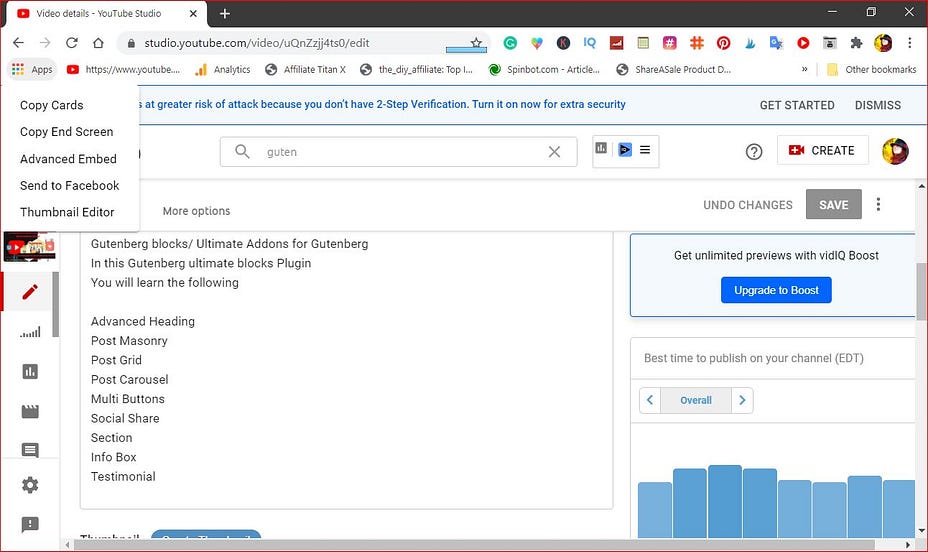This screenshot has height=552, width=928.
Task: Click the red play-button extension icon
Action: pos(803,43)
